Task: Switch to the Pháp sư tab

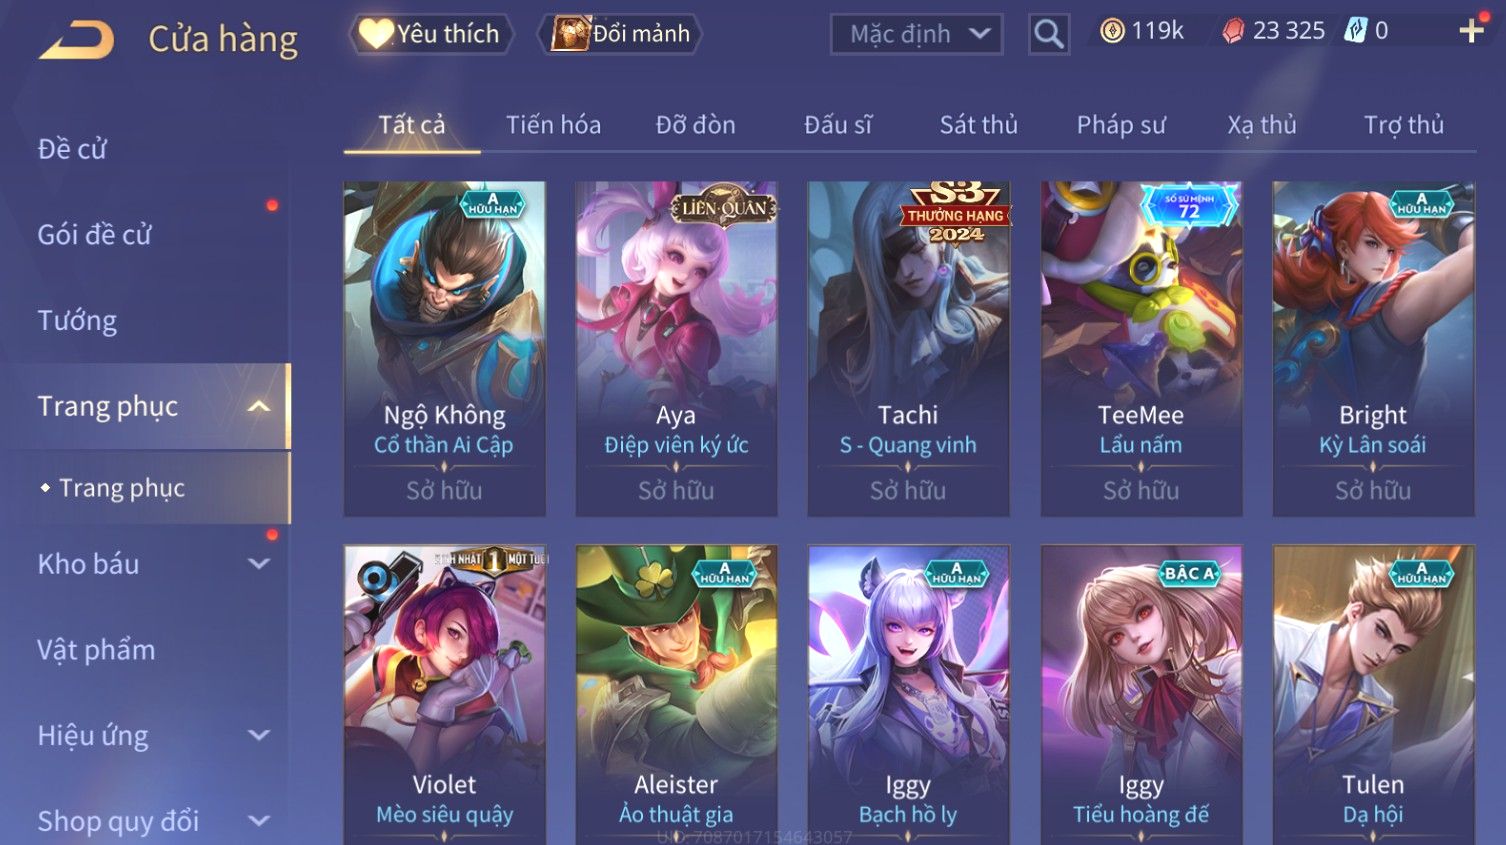Action: 1121,125
